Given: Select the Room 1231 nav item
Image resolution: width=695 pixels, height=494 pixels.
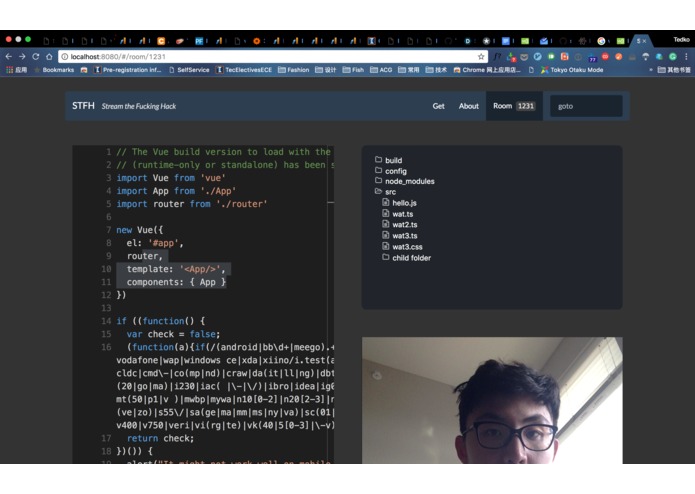Looking at the screenshot, I should [x=514, y=106].
